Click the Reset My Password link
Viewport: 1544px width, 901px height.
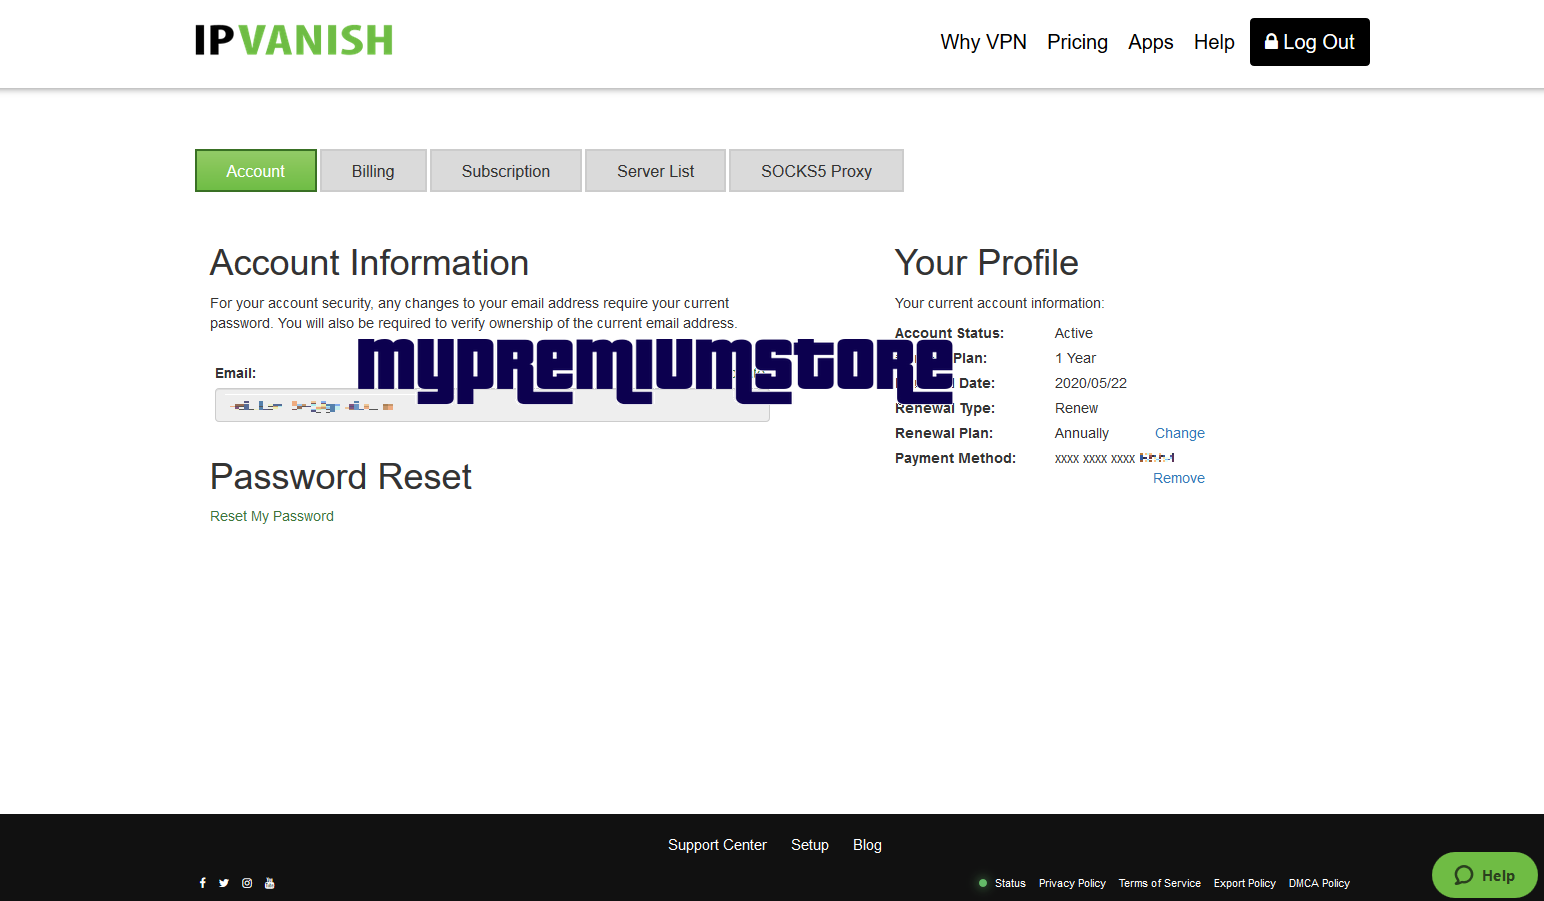[272, 516]
